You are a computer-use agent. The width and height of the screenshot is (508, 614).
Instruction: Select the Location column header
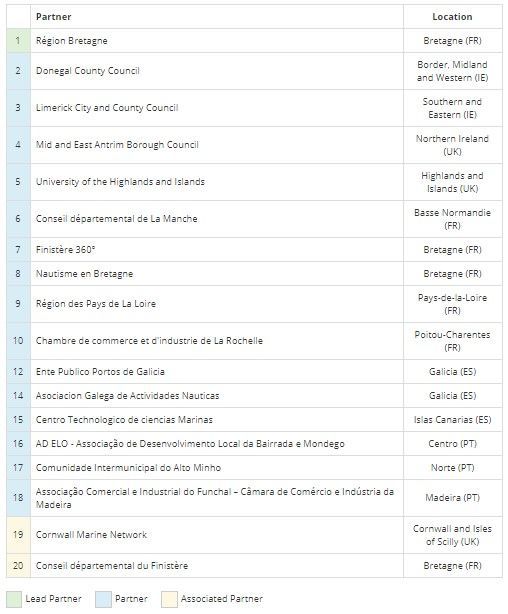point(452,17)
